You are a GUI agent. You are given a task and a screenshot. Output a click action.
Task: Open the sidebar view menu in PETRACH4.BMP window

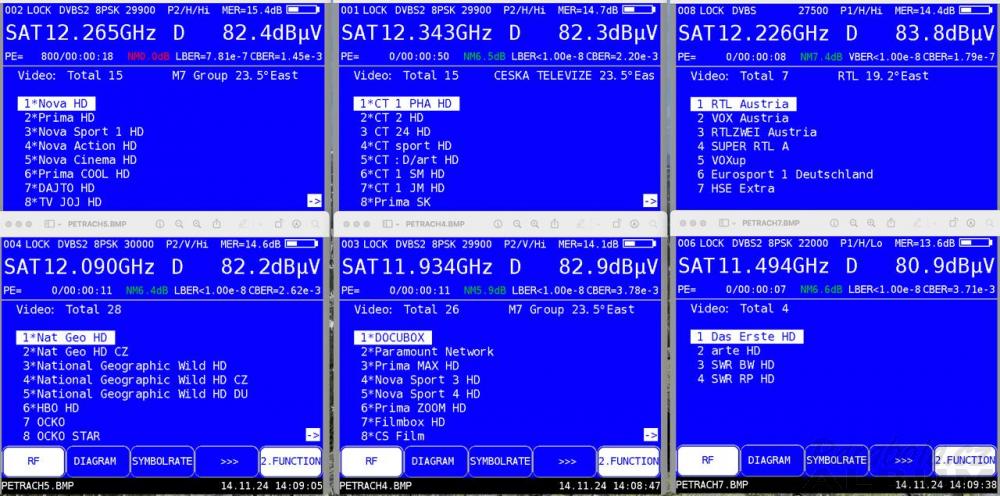tap(389, 224)
